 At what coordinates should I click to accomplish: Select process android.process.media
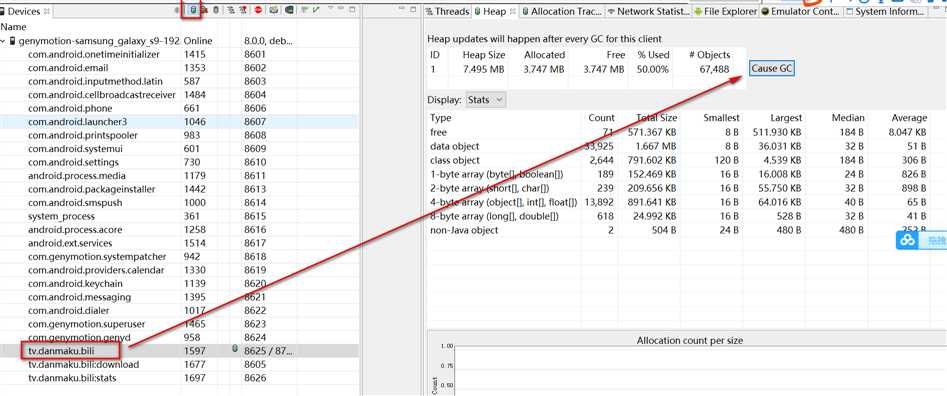point(179,176)
